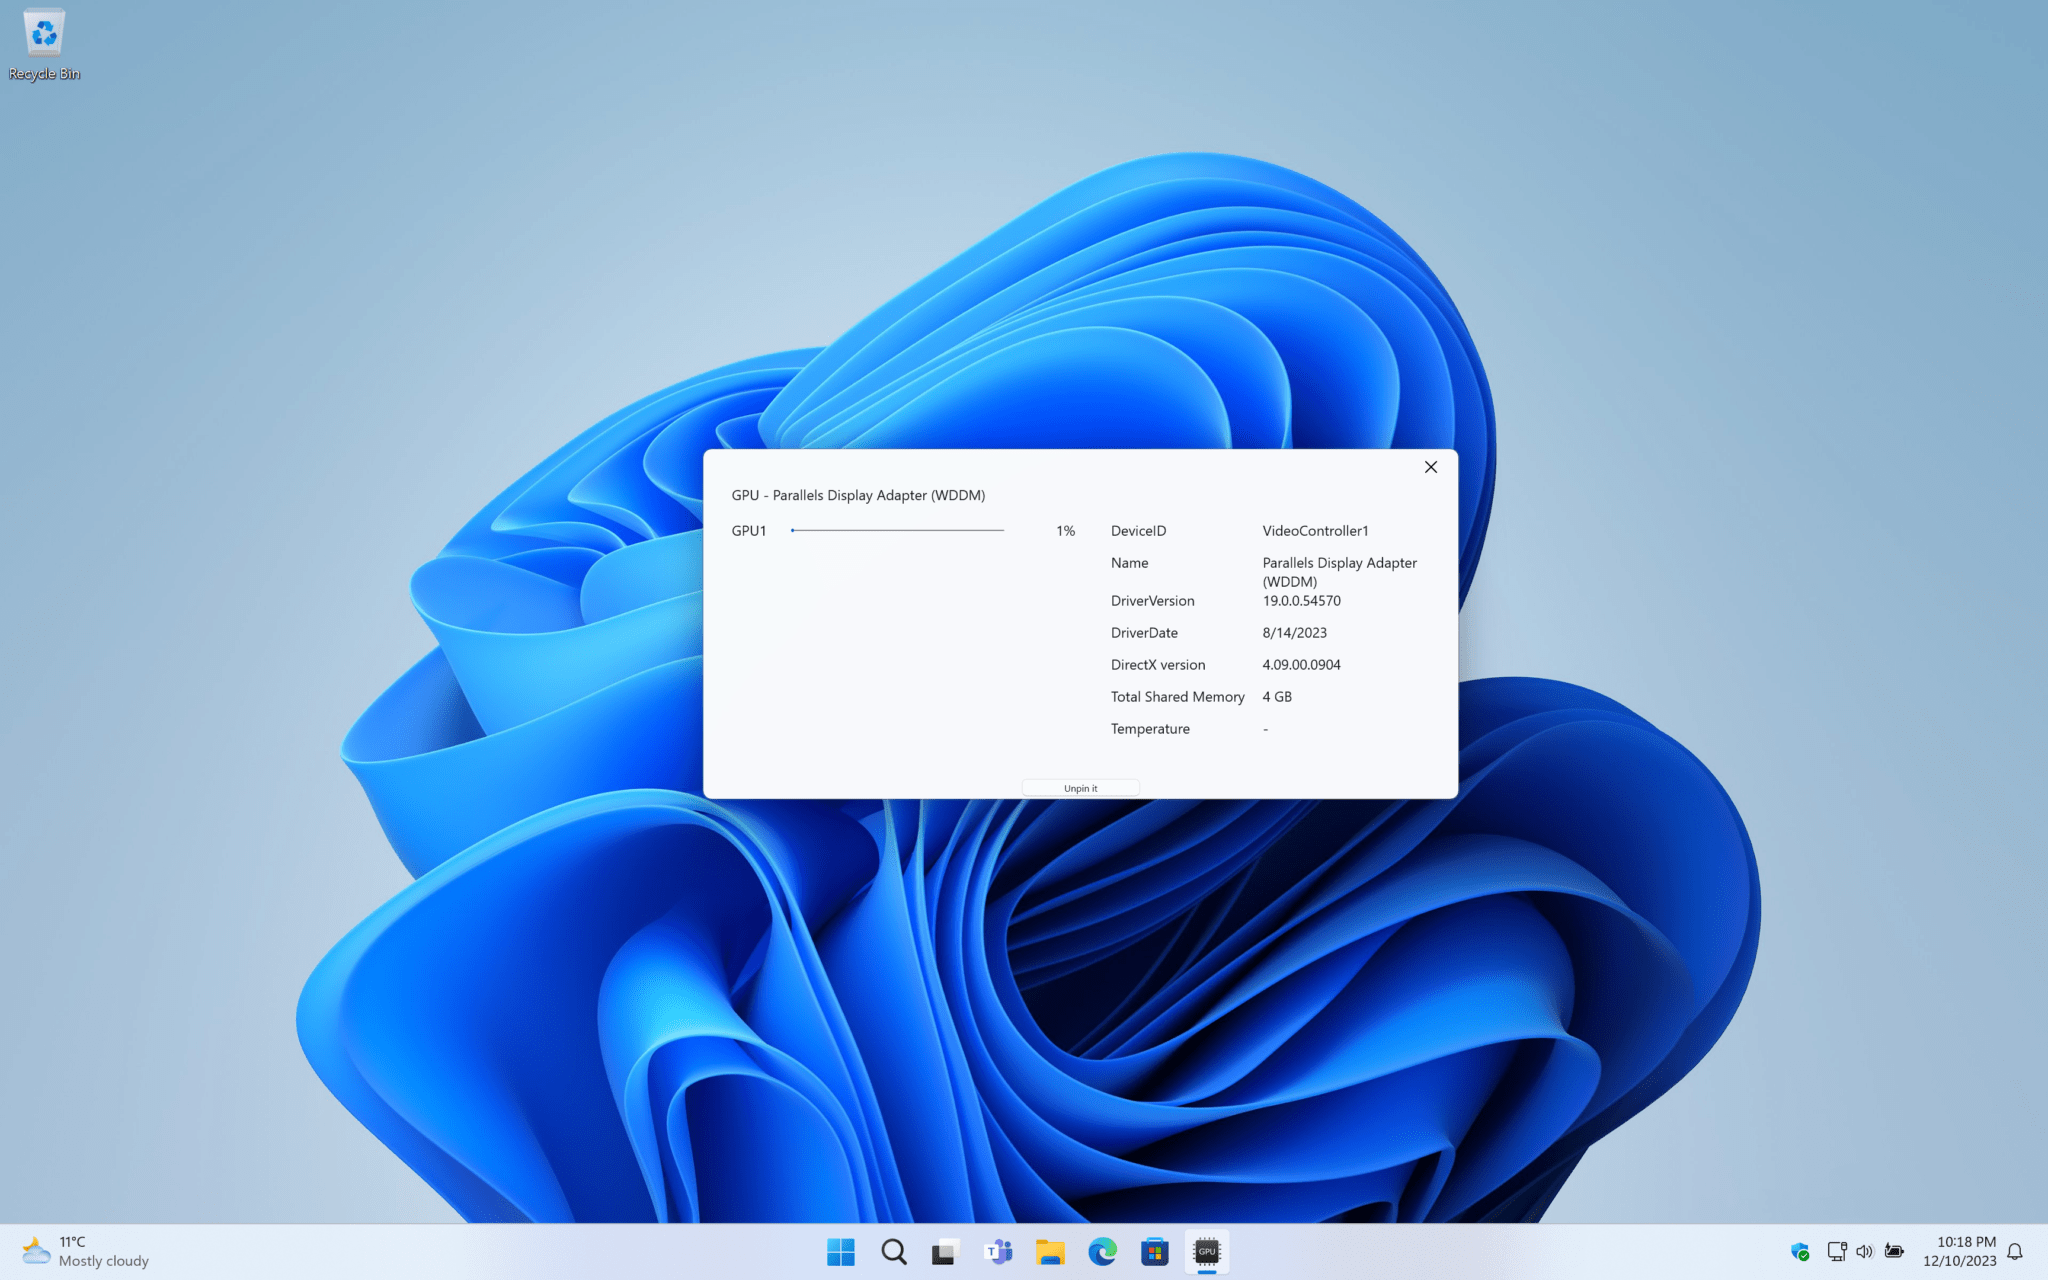This screenshot has width=2048, height=1280.
Task: Launch Microsoft Teams from the taskbar
Action: (x=997, y=1251)
